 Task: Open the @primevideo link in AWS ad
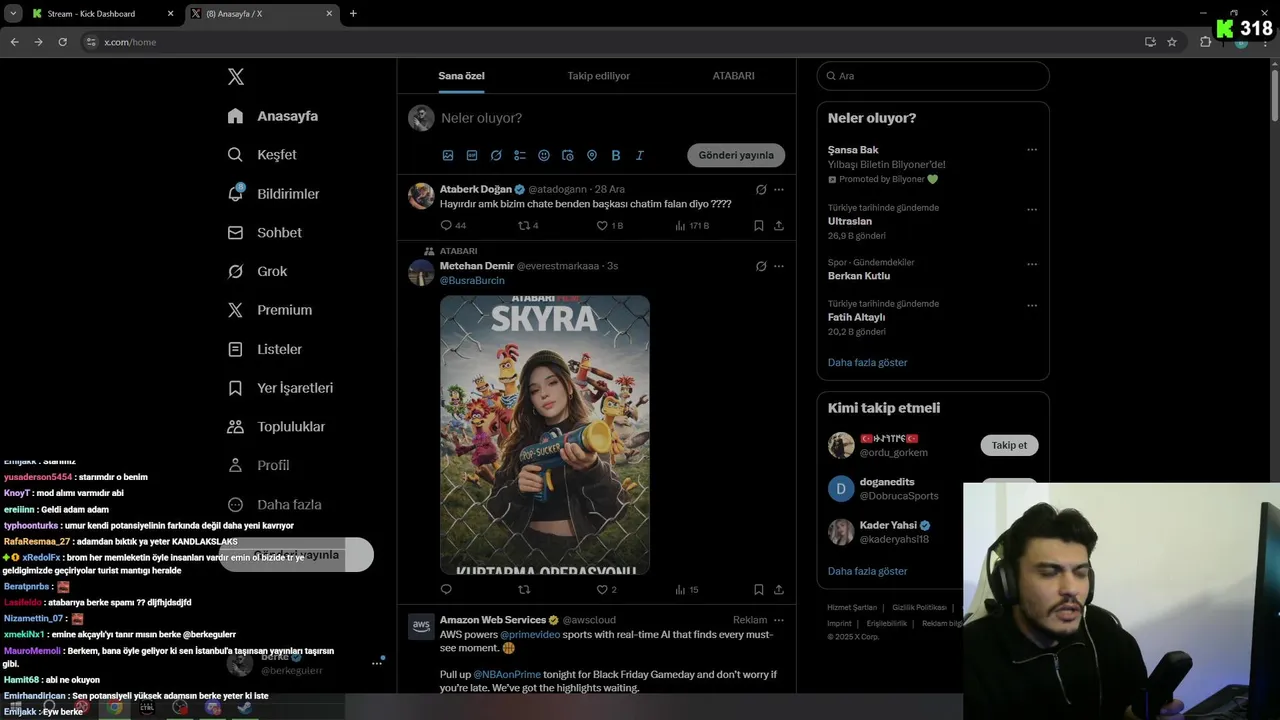[x=529, y=635]
